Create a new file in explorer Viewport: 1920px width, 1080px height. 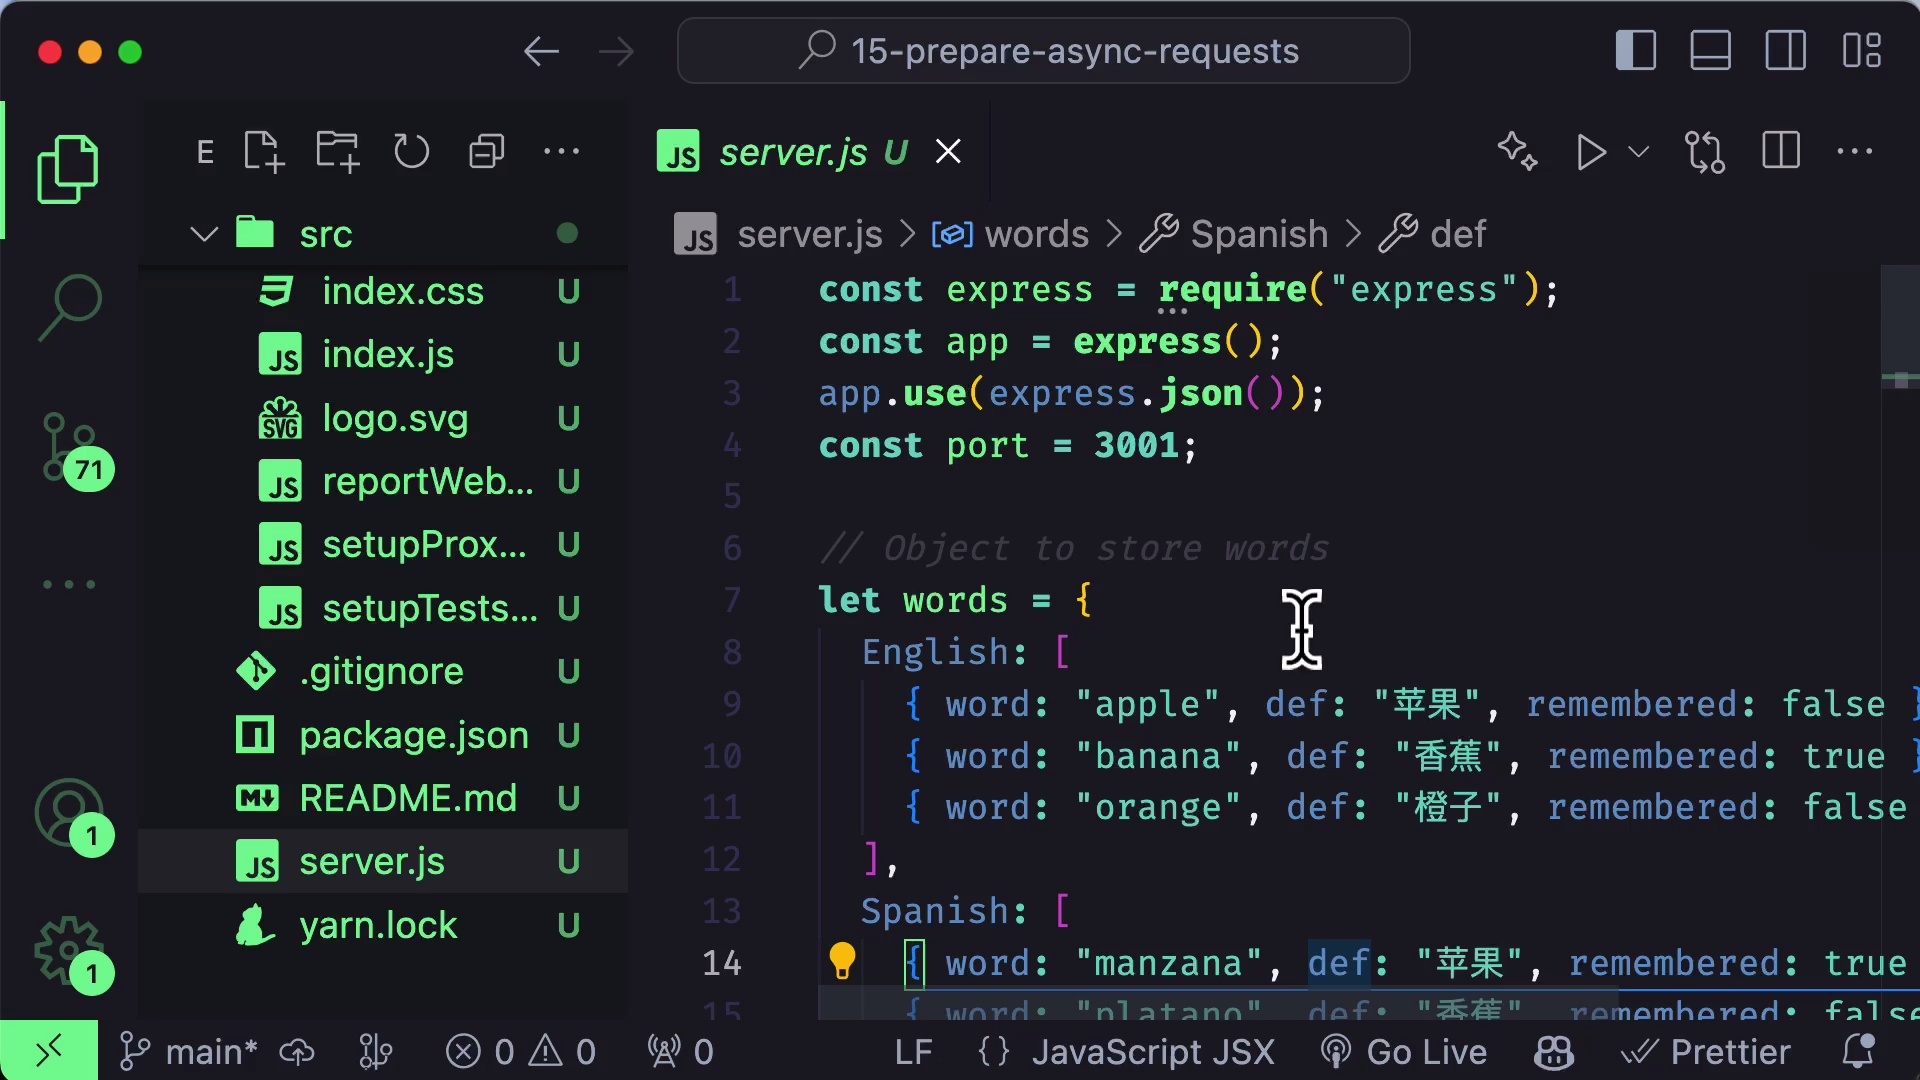[x=264, y=152]
